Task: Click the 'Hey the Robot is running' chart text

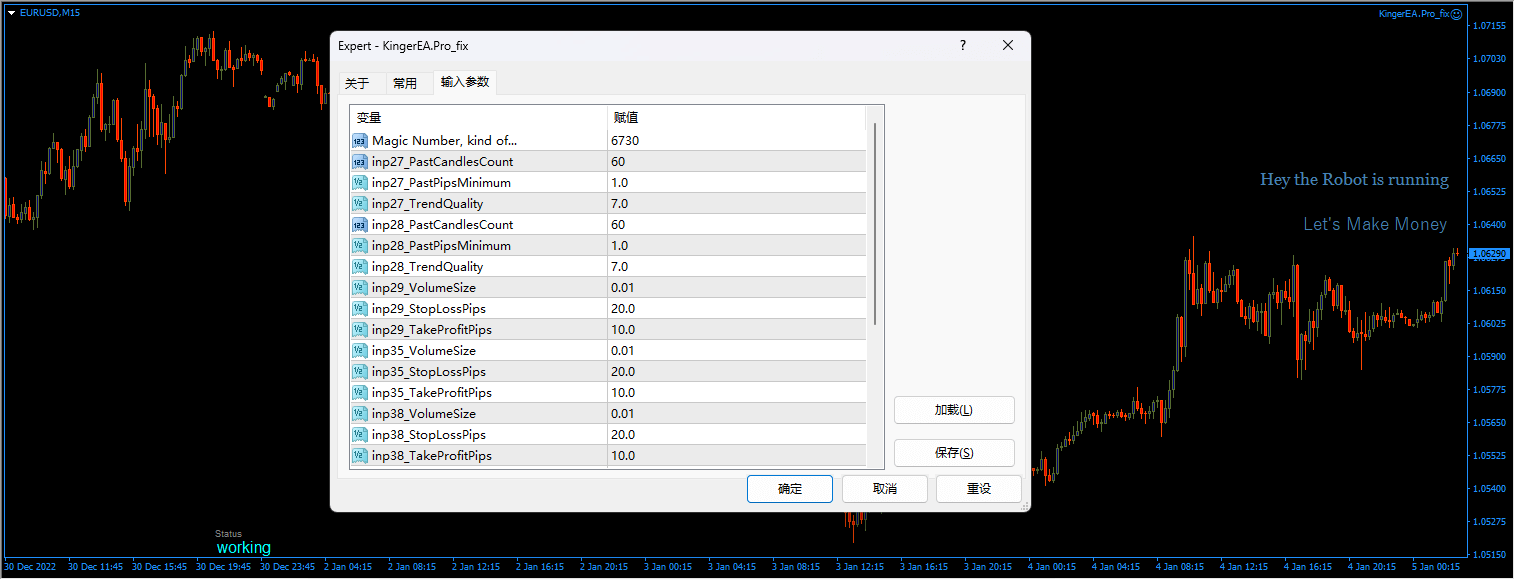Action: (1354, 180)
